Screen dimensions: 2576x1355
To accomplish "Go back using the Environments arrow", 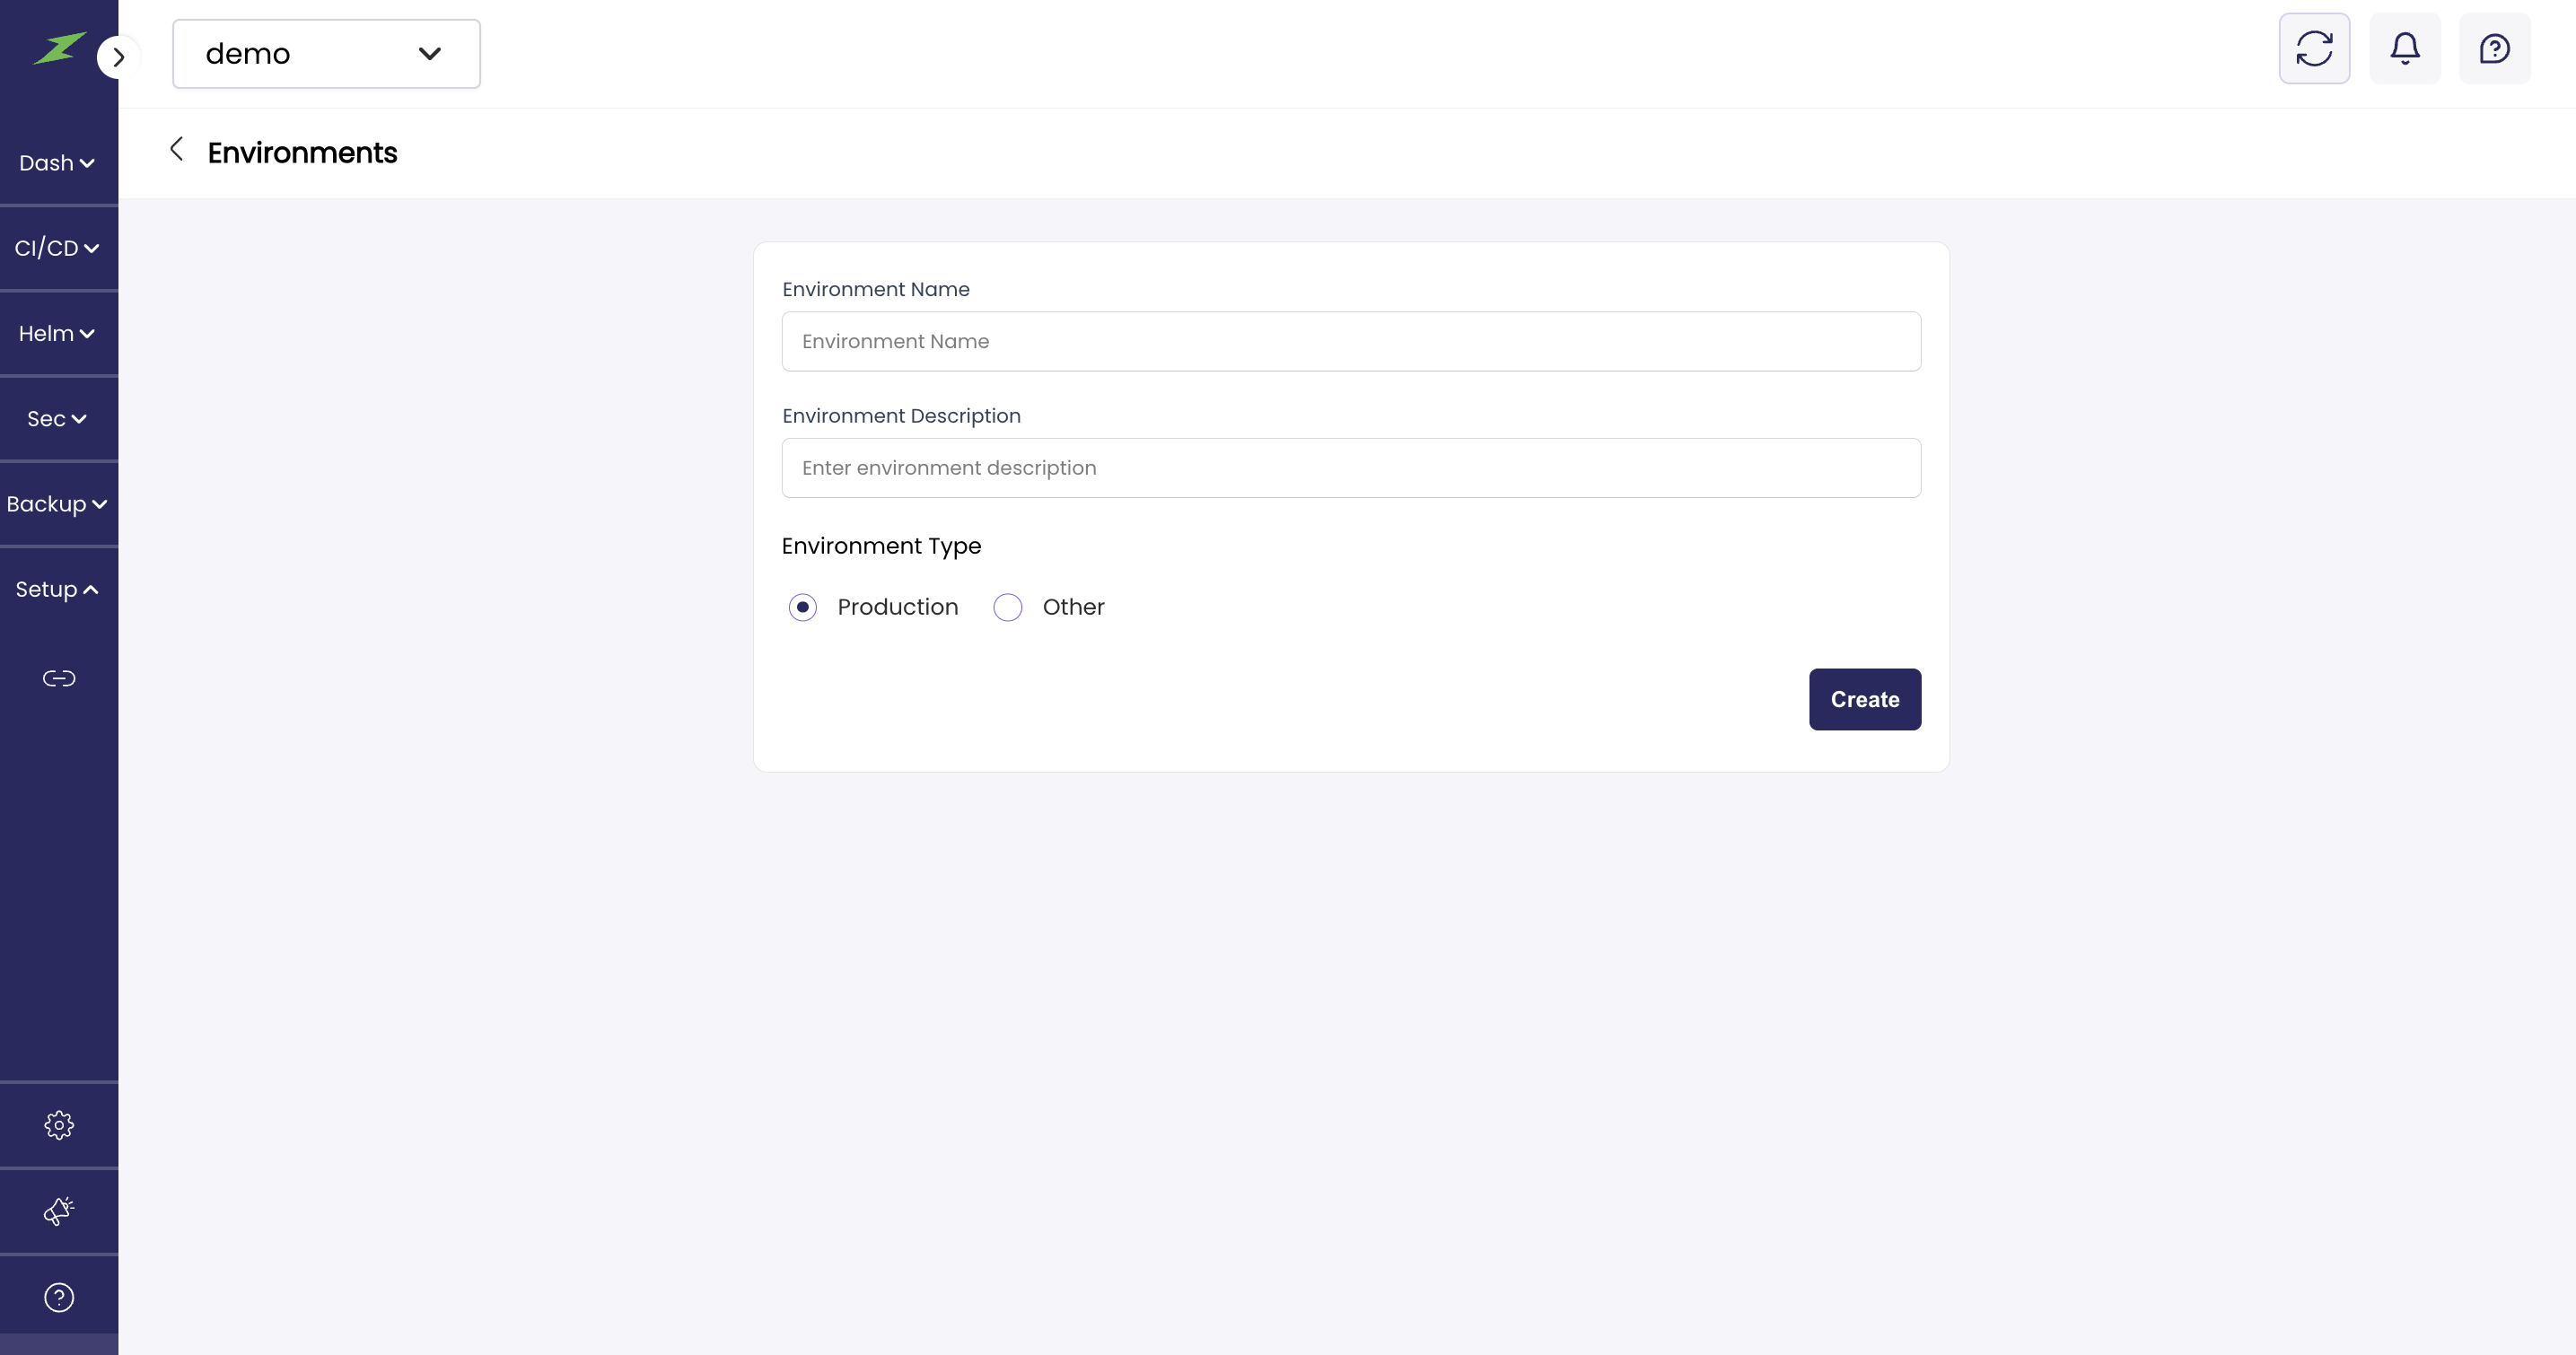I will (177, 150).
